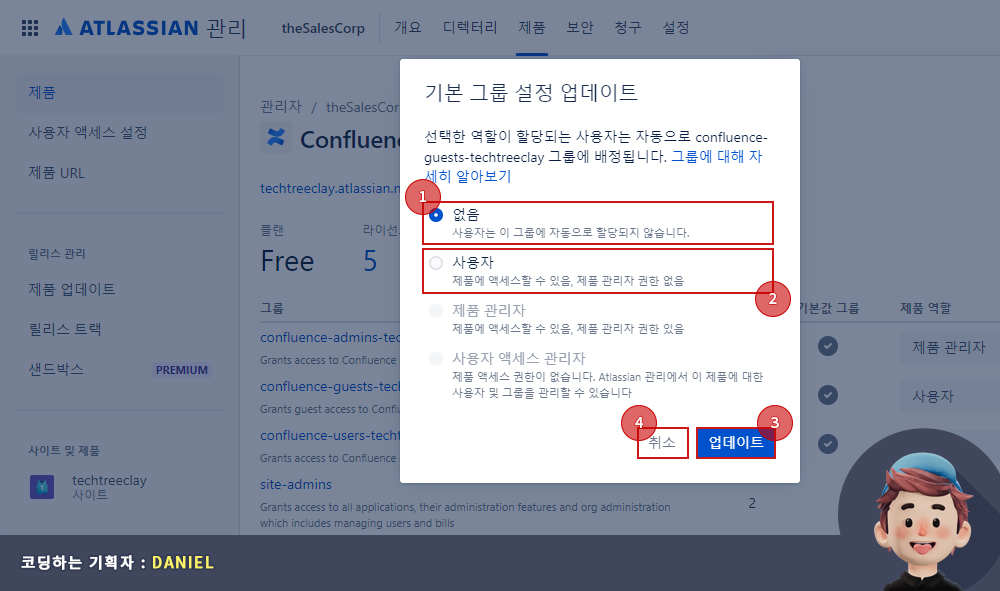Screen dimensions: 1000x591
Task: Select the 사용자 radio option
Action: [436, 263]
